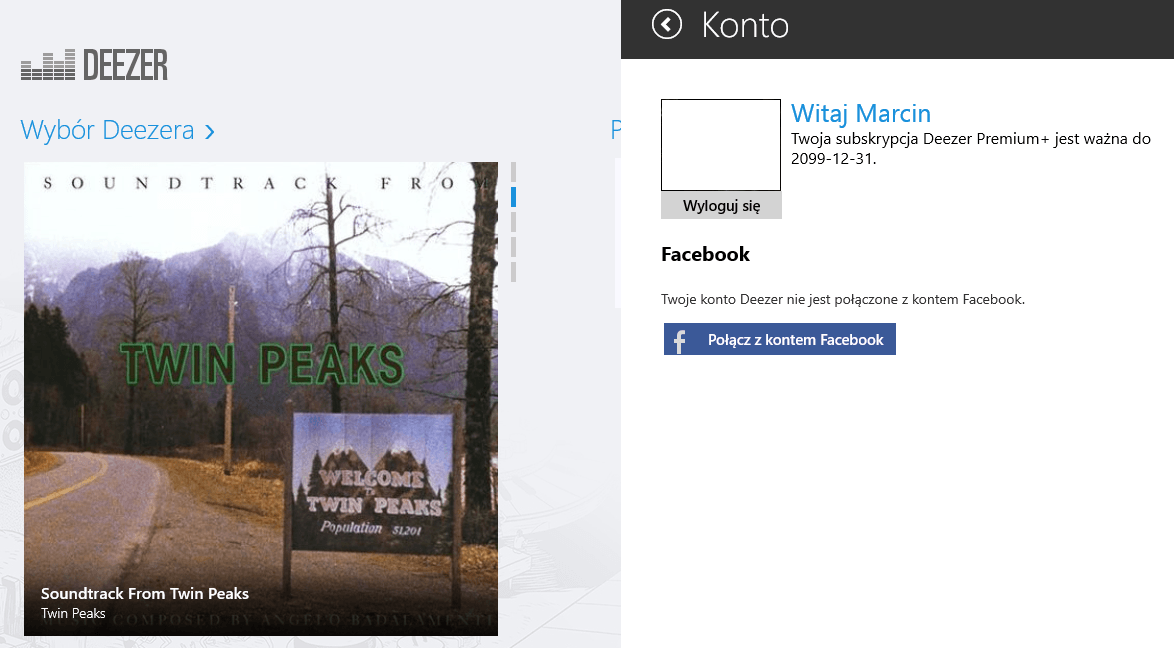Screen dimensions: 1174x648
Task: Open the partially hidden section starting with P
Action: click(615, 130)
